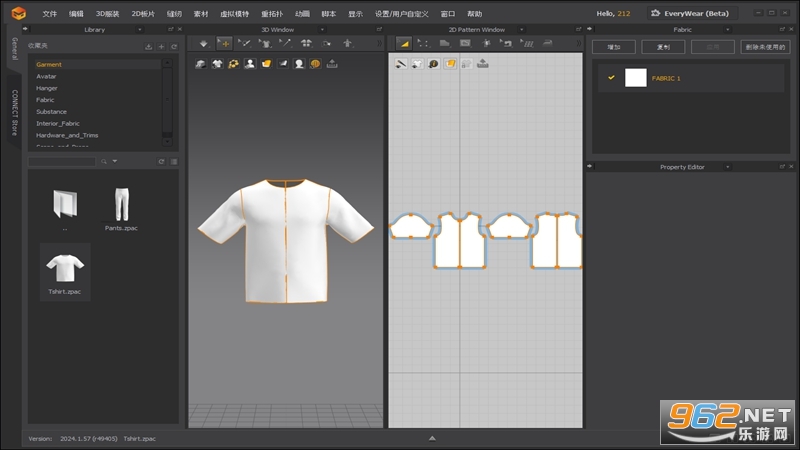Click the library list view toggle icon

(x=174, y=161)
